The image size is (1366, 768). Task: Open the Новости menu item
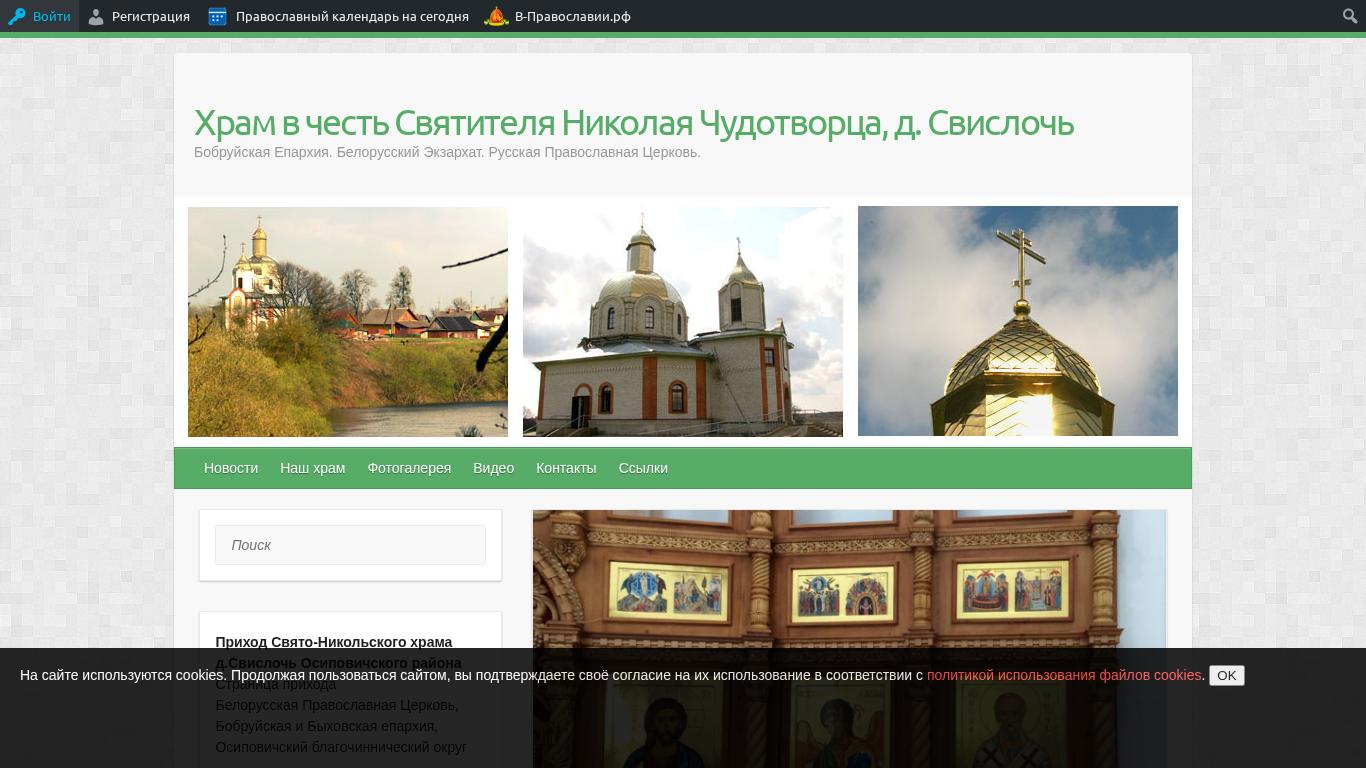click(231, 468)
